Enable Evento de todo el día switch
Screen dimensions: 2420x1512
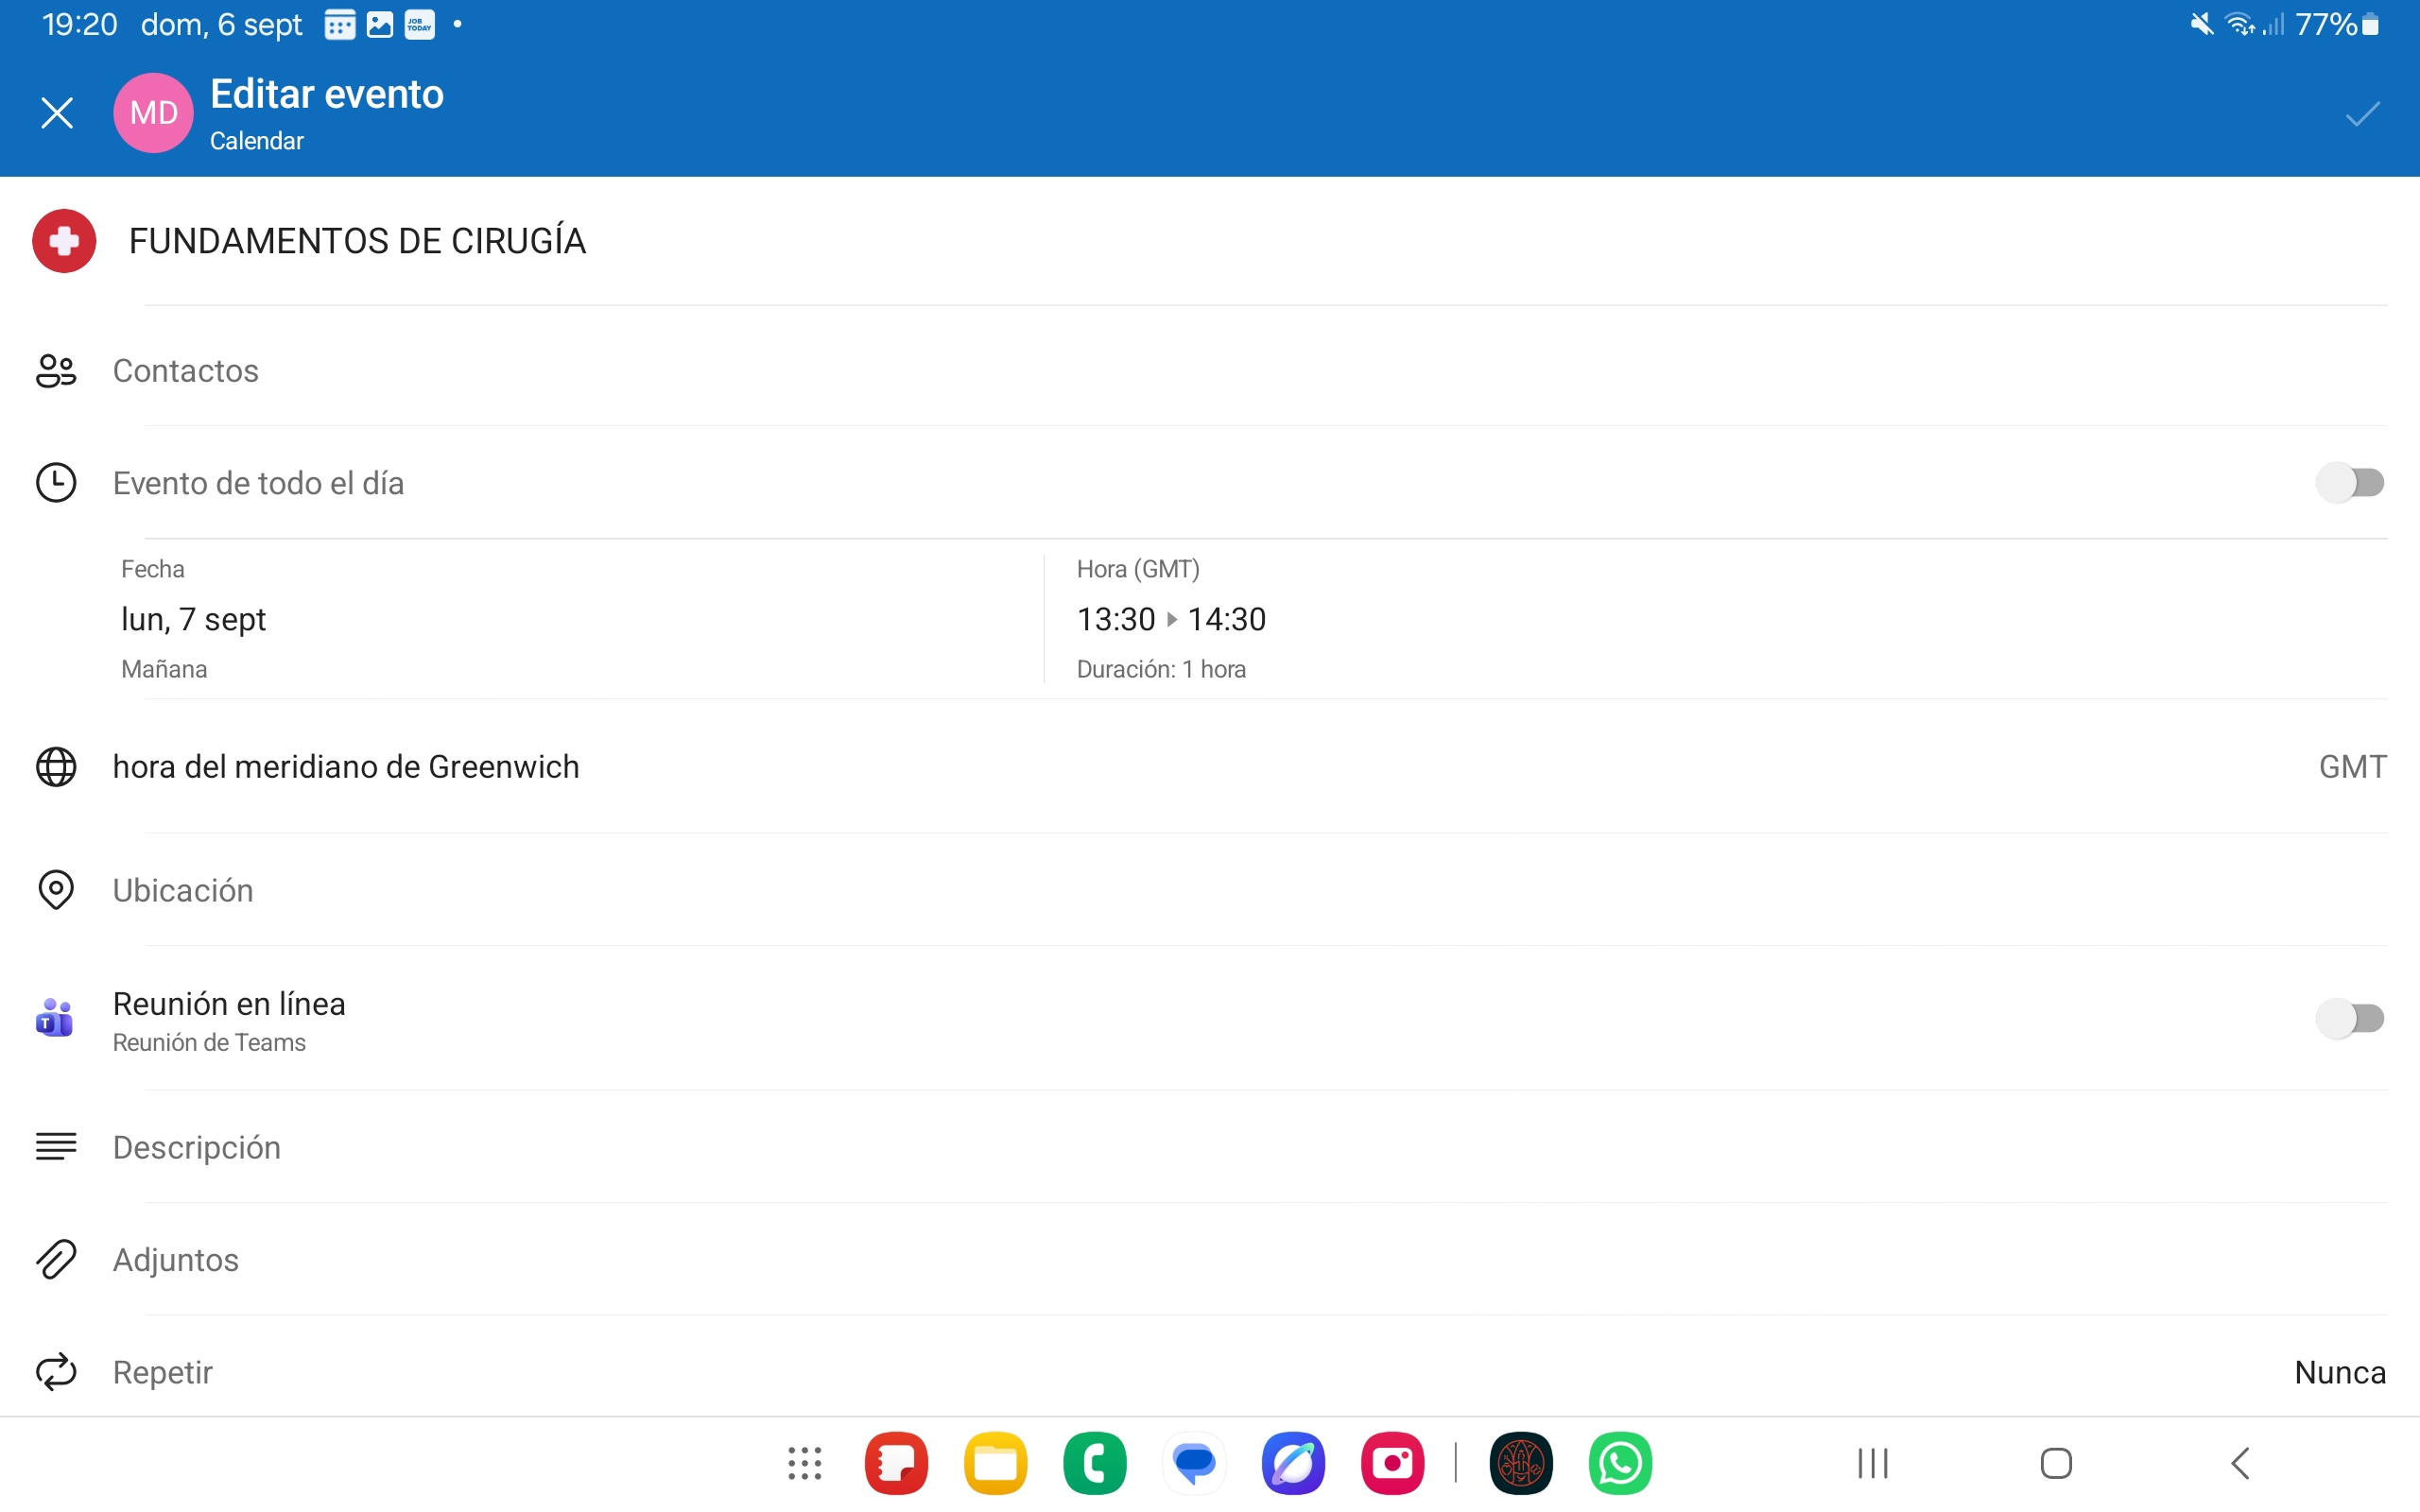[2350, 483]
